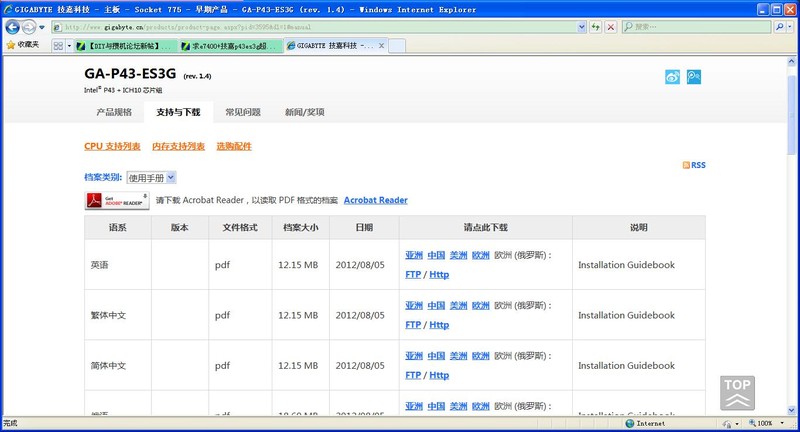Viewport: 800px width, 432px height.
Task: Click 中国 download link in 英语 row
Action: click(436, 255)
